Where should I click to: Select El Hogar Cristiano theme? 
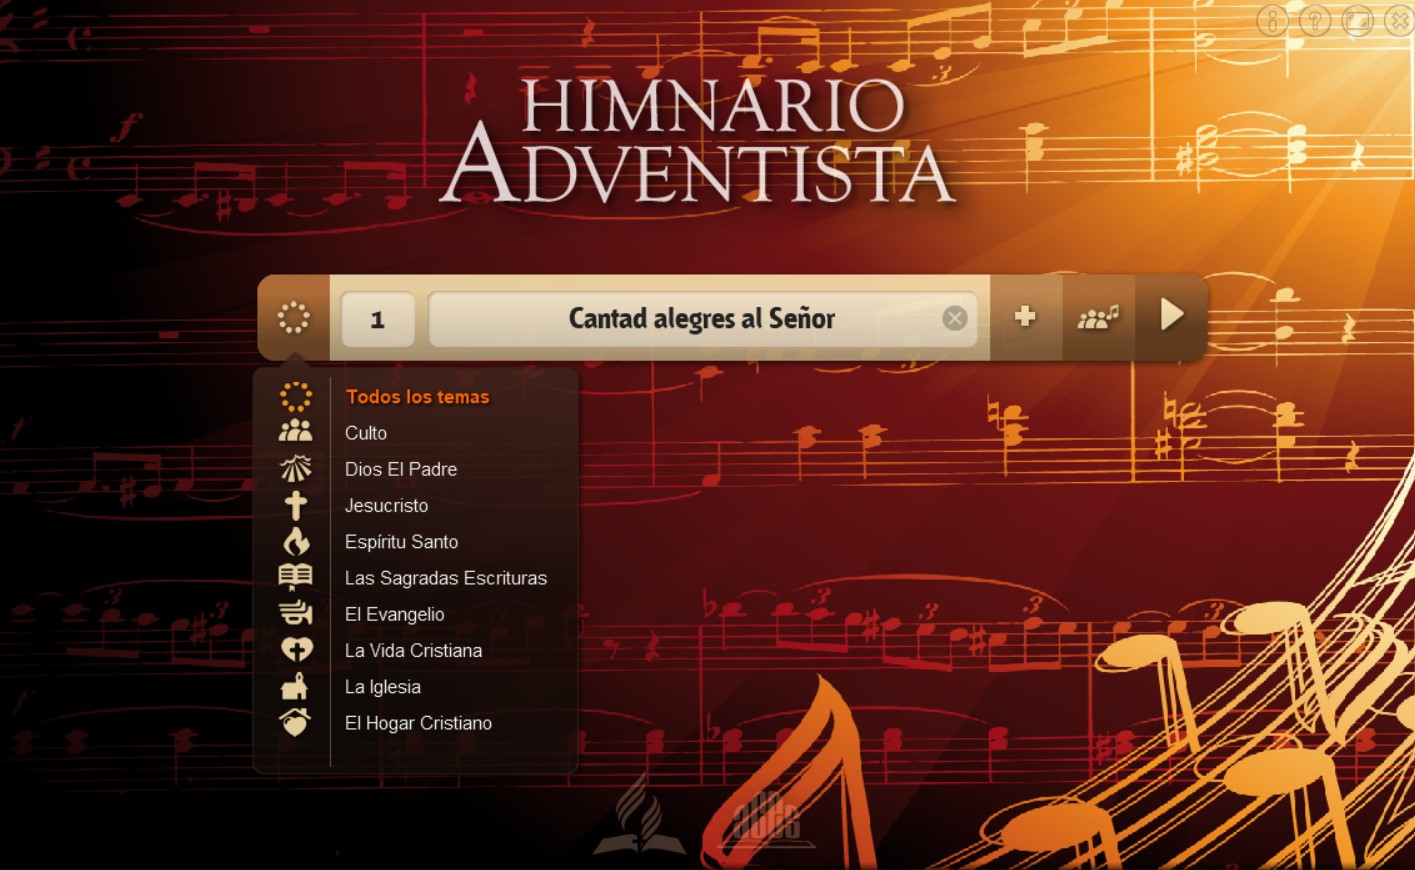tap(418, 723)
